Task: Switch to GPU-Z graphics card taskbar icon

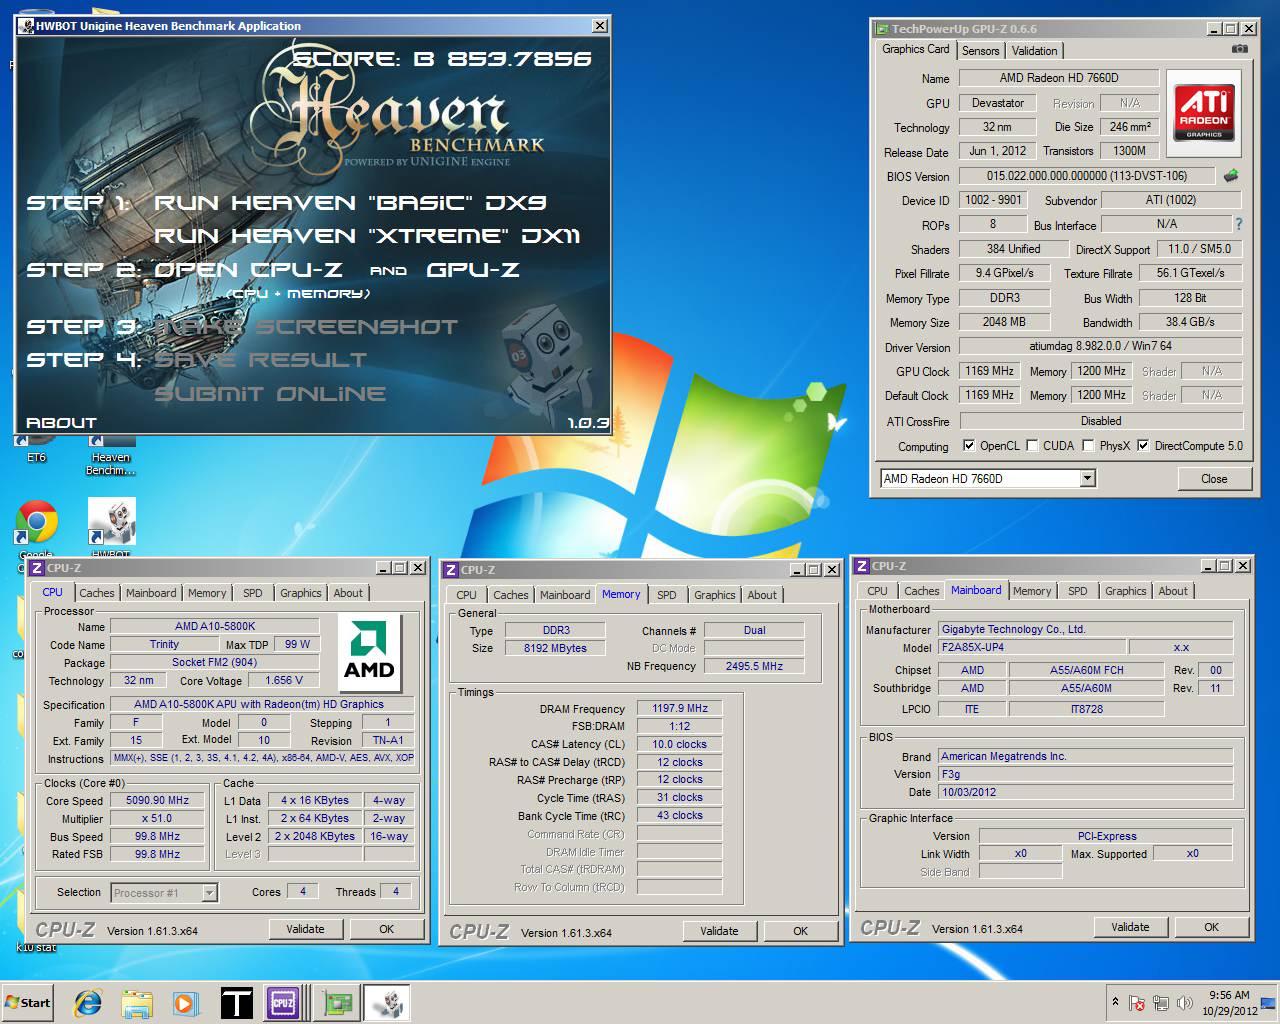Action: tap(337, 1003)
